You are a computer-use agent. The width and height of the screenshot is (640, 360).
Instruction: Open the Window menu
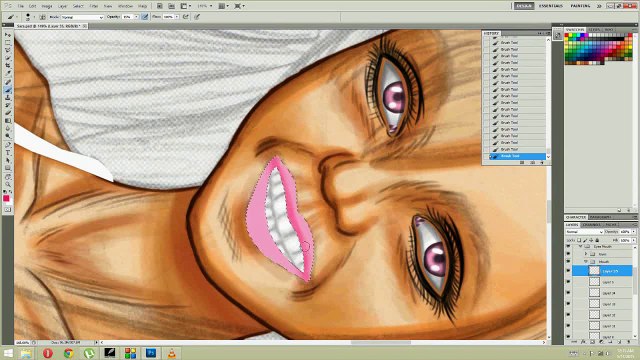(125, 6)
